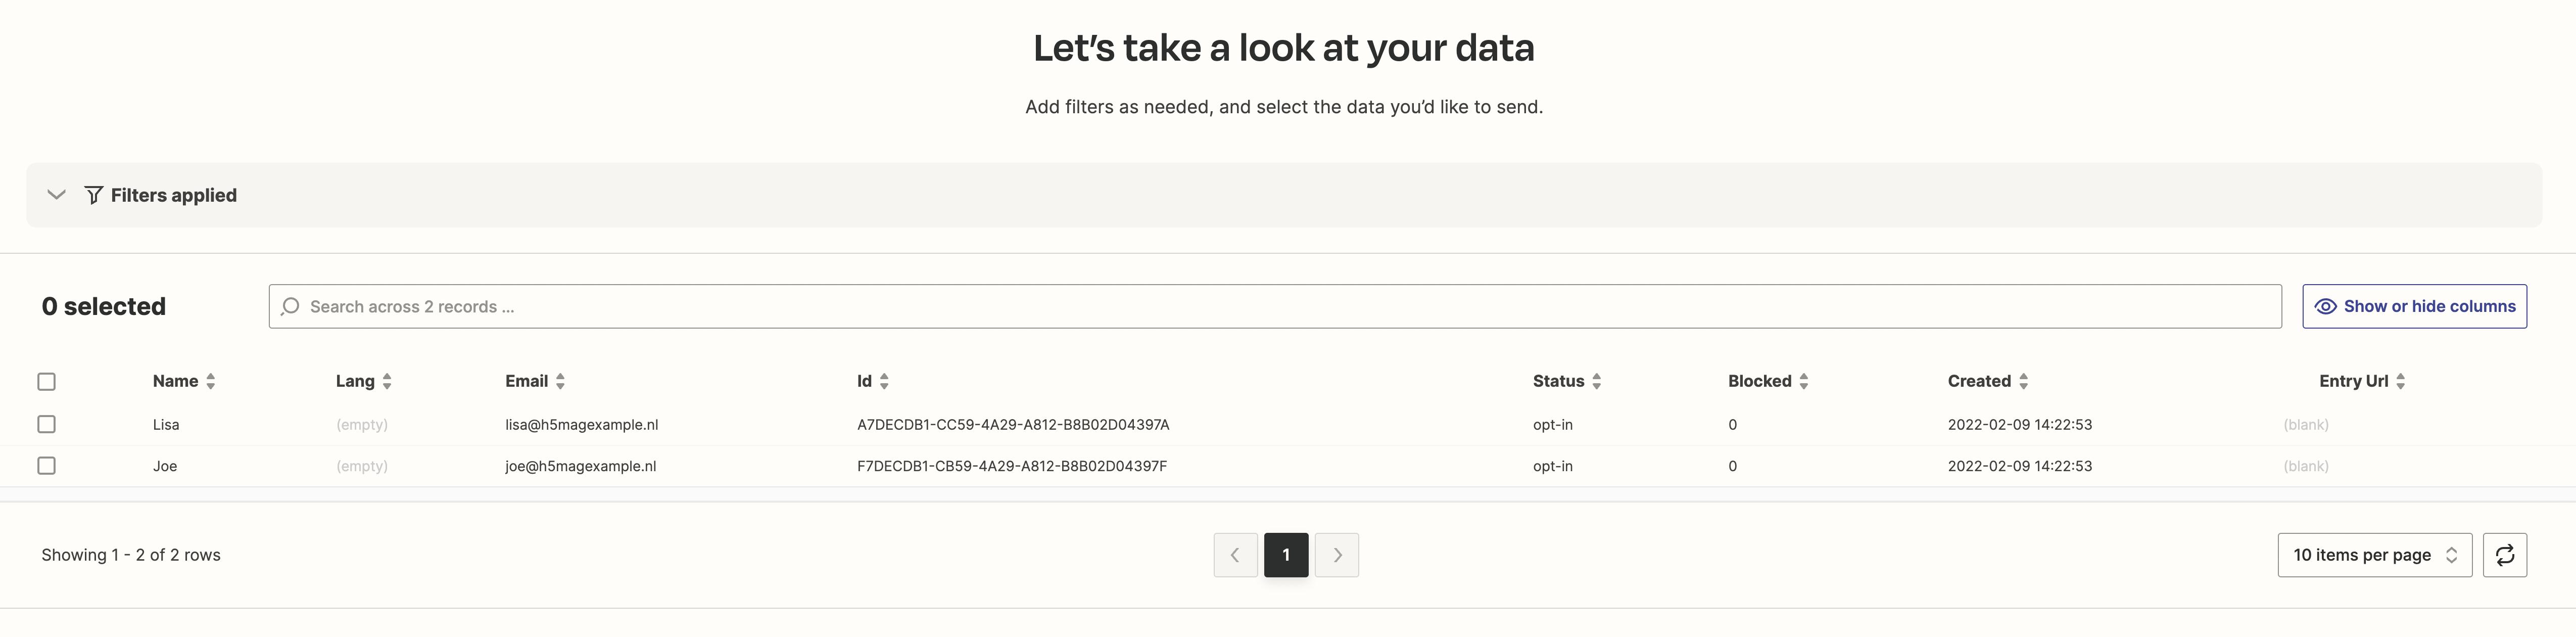2576x637 pixels.
Task: Open the 10 items per page dropdown
Action: 2373,555
